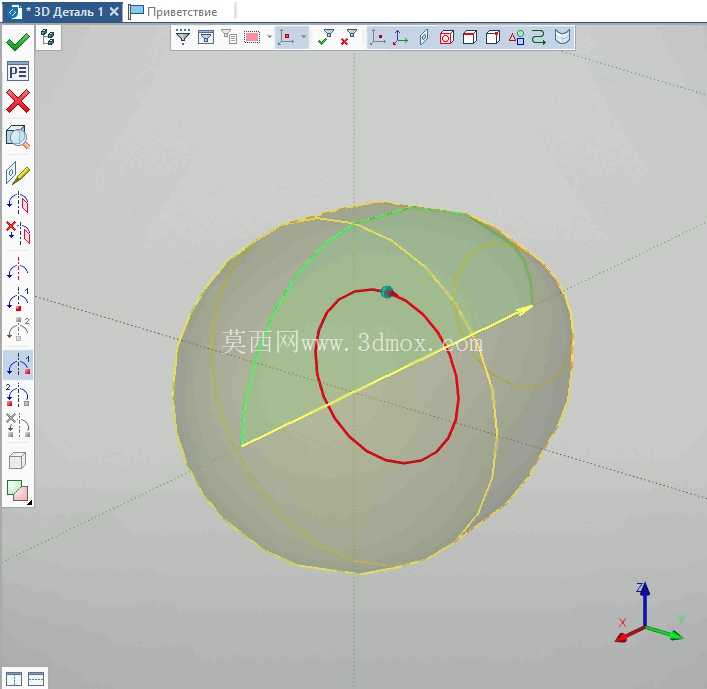This screenshot has width=707, height=689.
Task: Click the blue Z axis of triad
Action: (x=645, y=602)
